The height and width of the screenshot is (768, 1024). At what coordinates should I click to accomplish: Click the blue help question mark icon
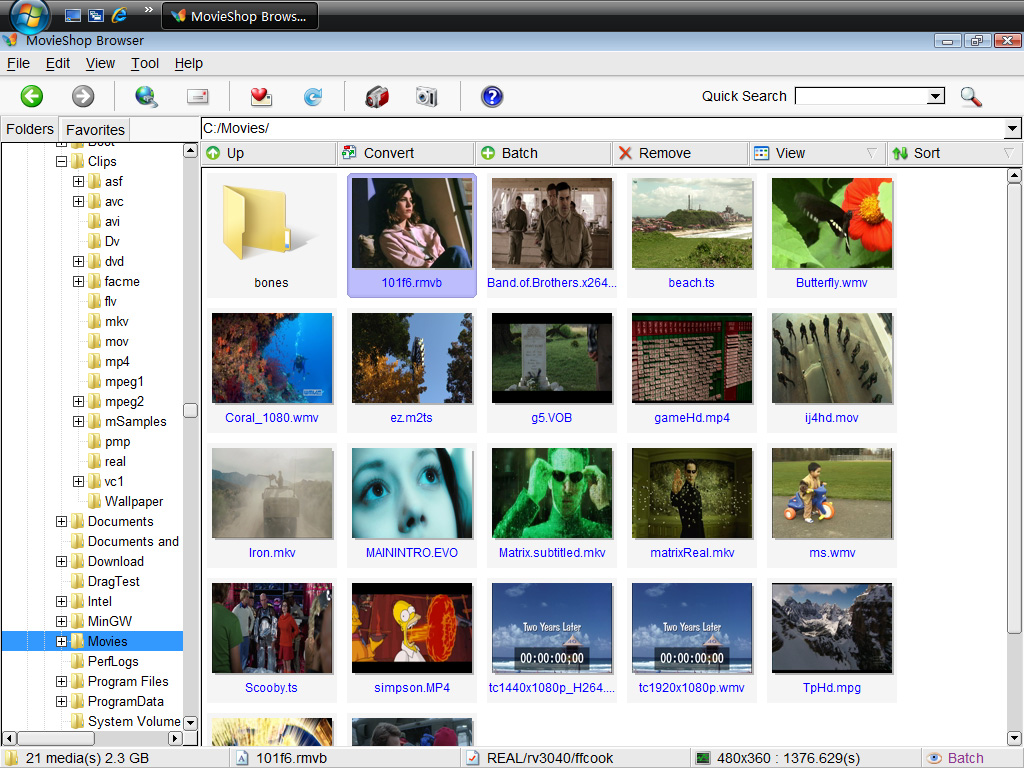click(491, 96)
